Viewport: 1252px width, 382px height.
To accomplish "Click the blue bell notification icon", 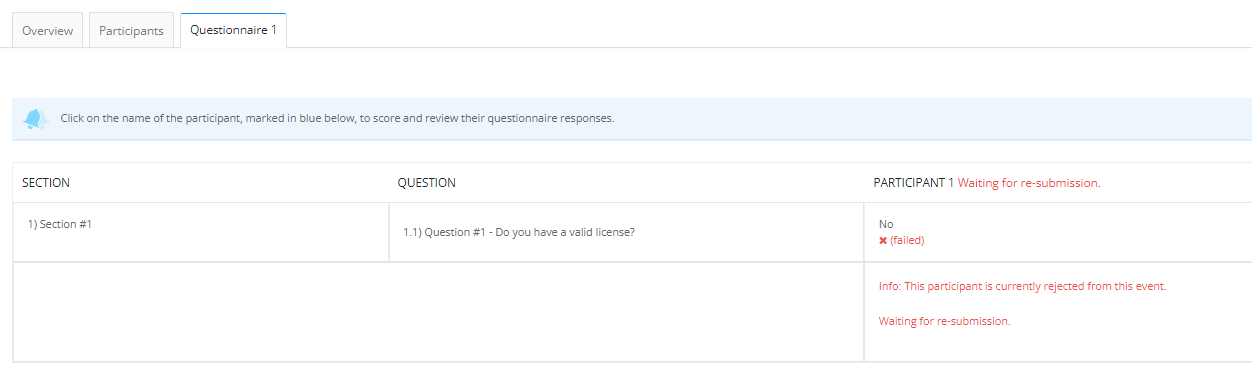I will coord(36,119).
